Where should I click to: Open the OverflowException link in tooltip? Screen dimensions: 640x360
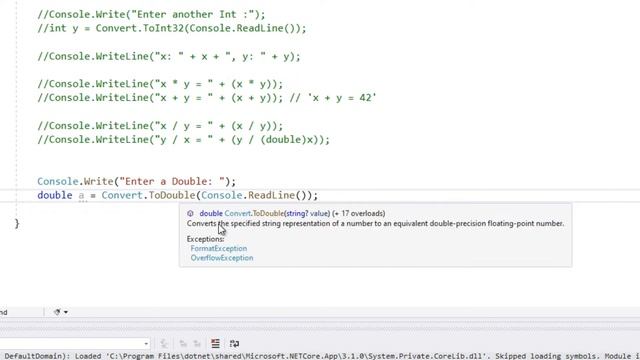point(222,258)
